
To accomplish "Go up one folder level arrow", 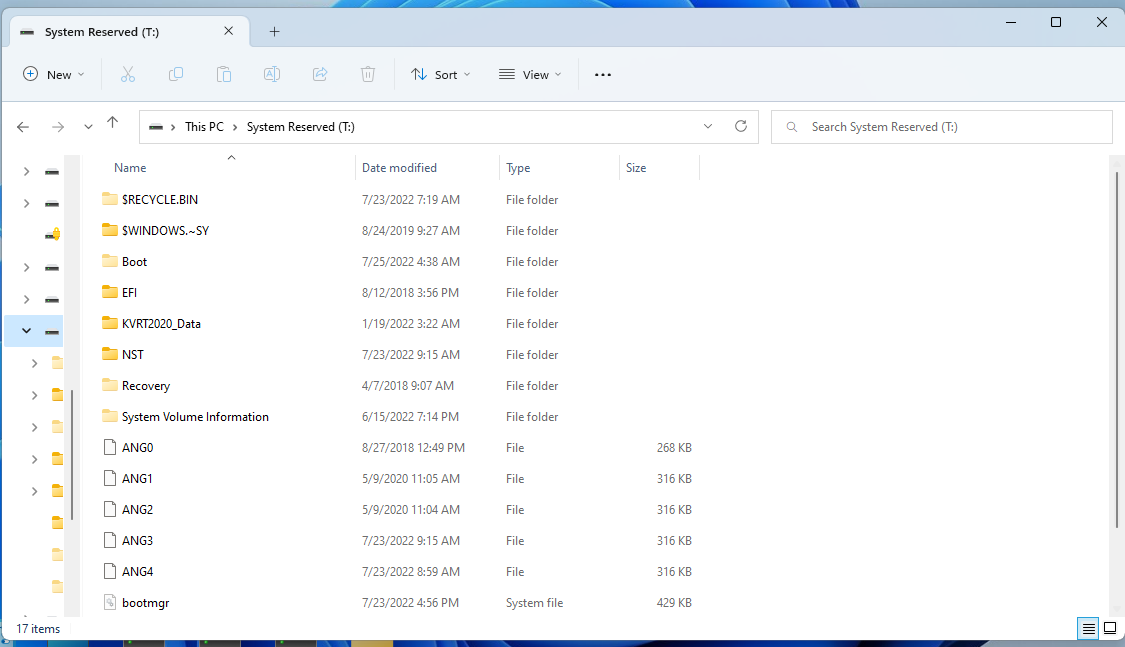I will tap(113, 123).
